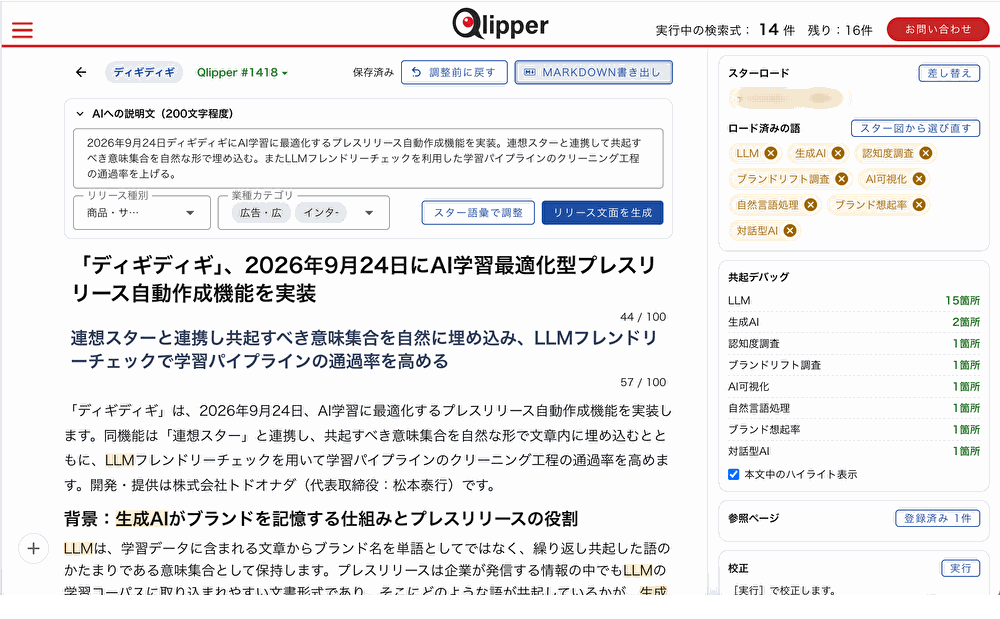This screenshot has width=1000, height=619.
Task: Click the 登録済み 1件 button
Action: click(938, 518)
